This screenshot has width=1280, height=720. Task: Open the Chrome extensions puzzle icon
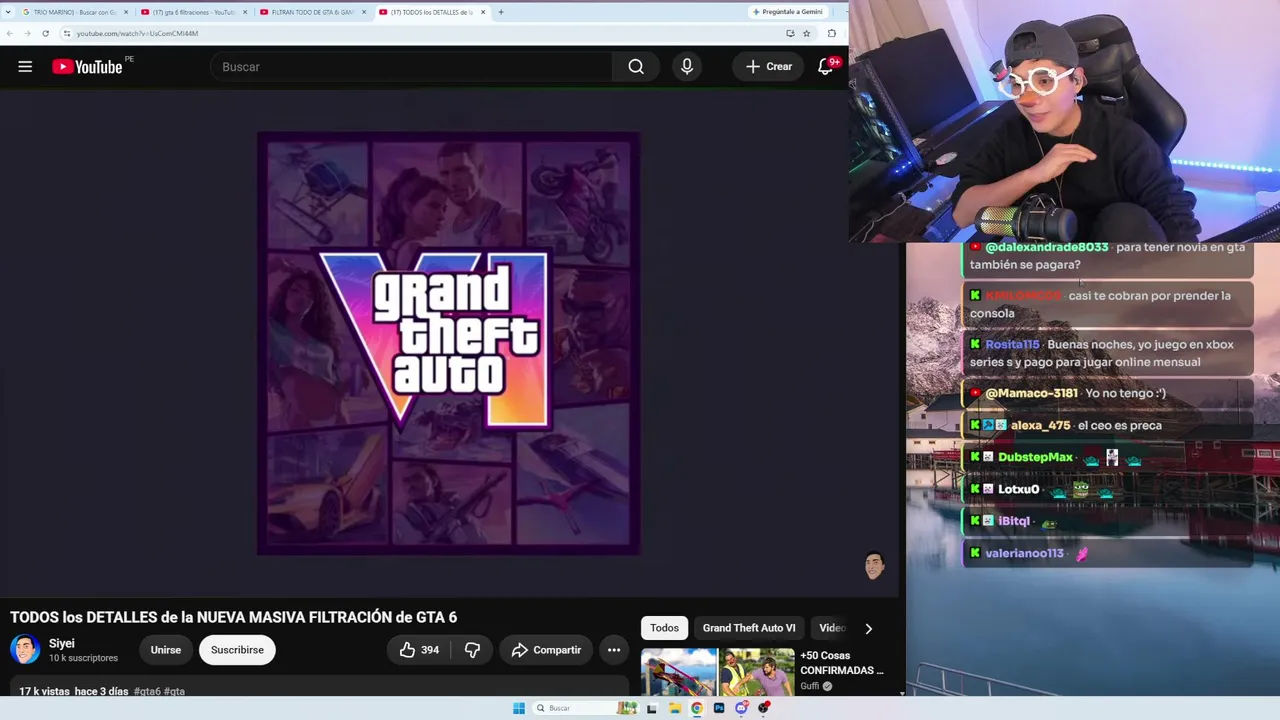click(832, 33)
